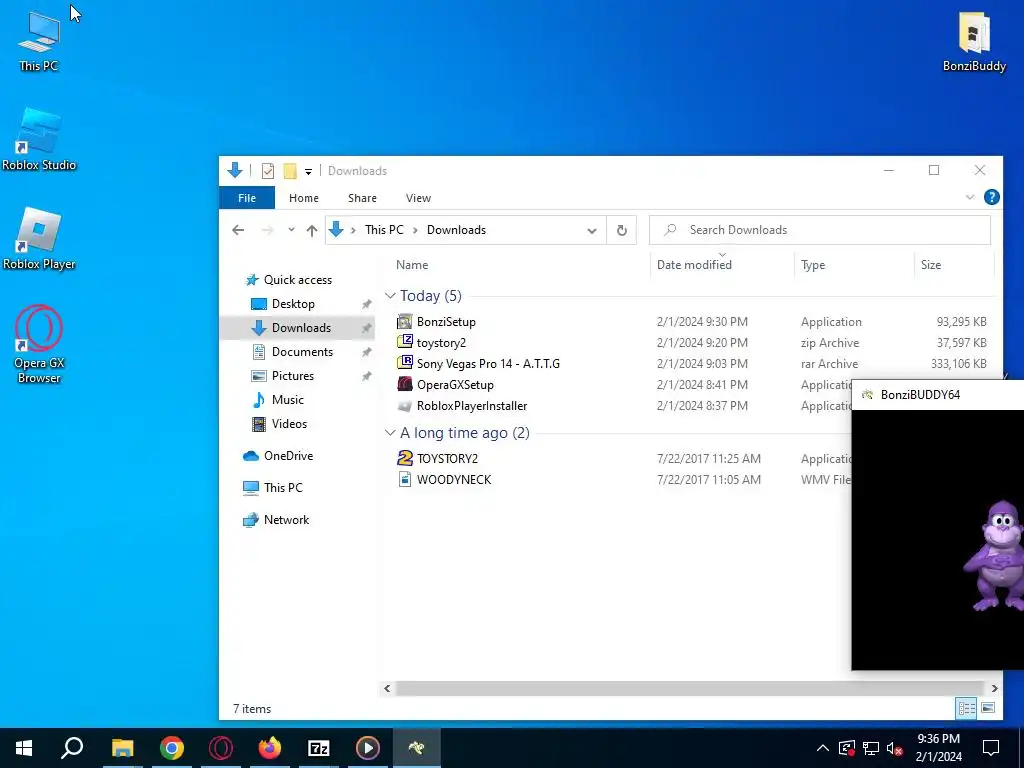Collapse the A long time ago group
The height and width of the screenshot is (768, 1024).
(391, 433)
